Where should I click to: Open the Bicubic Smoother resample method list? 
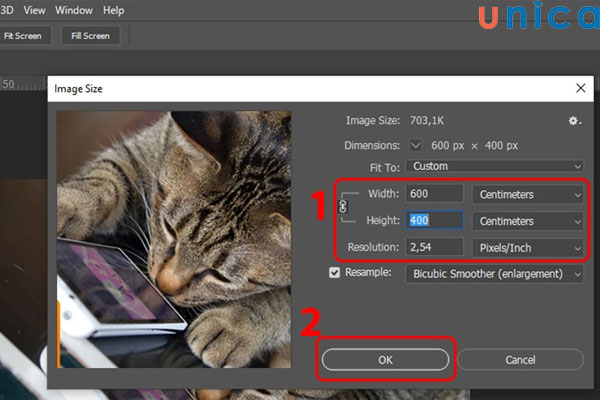pyautogui.click(x=508, y=272)
